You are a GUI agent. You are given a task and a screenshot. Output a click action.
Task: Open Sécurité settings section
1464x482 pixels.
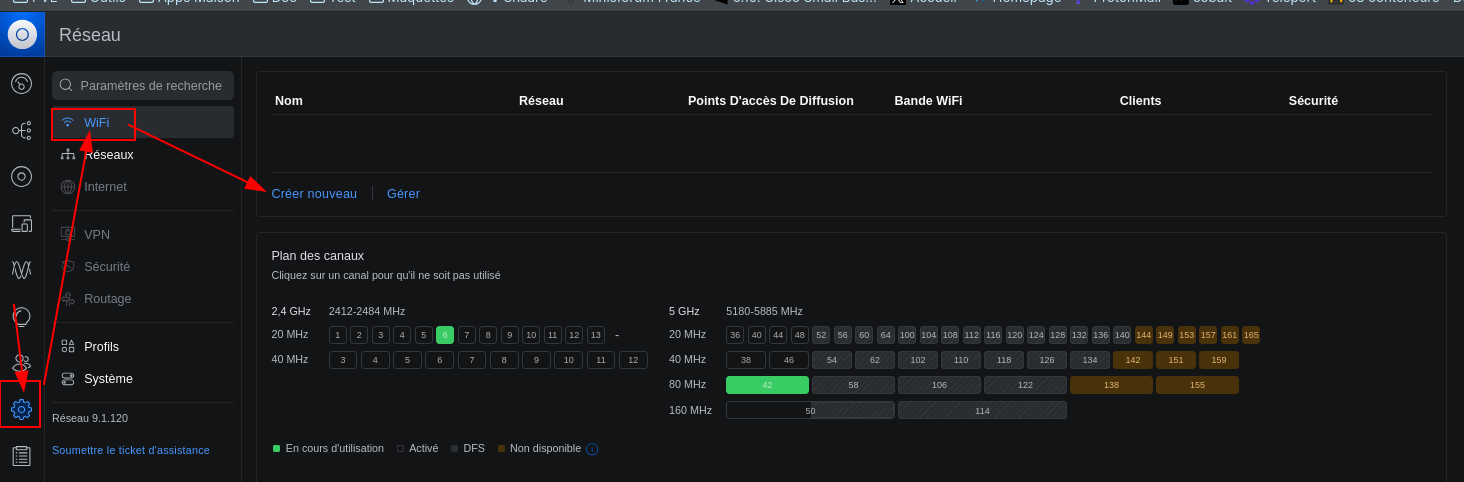[143, 267]
